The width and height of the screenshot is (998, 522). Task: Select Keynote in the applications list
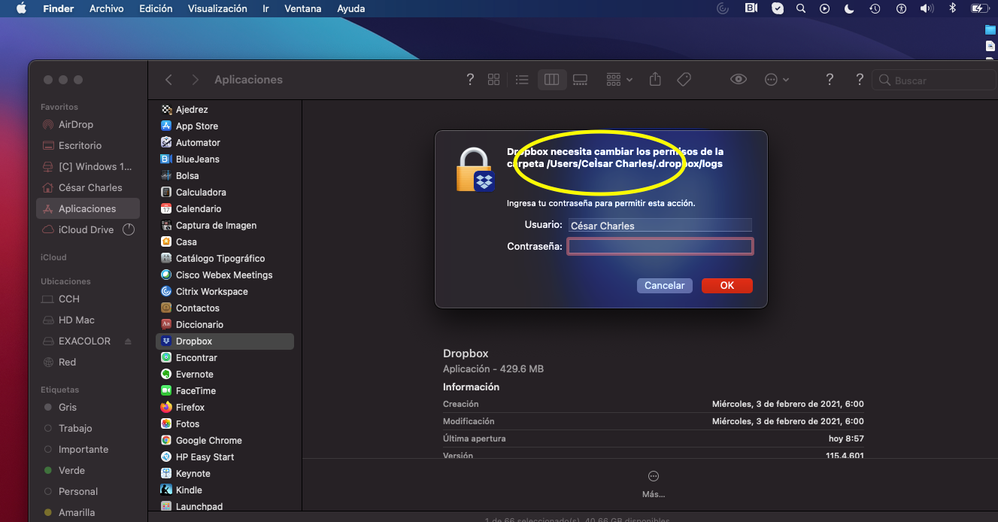(x=225, y=474)
